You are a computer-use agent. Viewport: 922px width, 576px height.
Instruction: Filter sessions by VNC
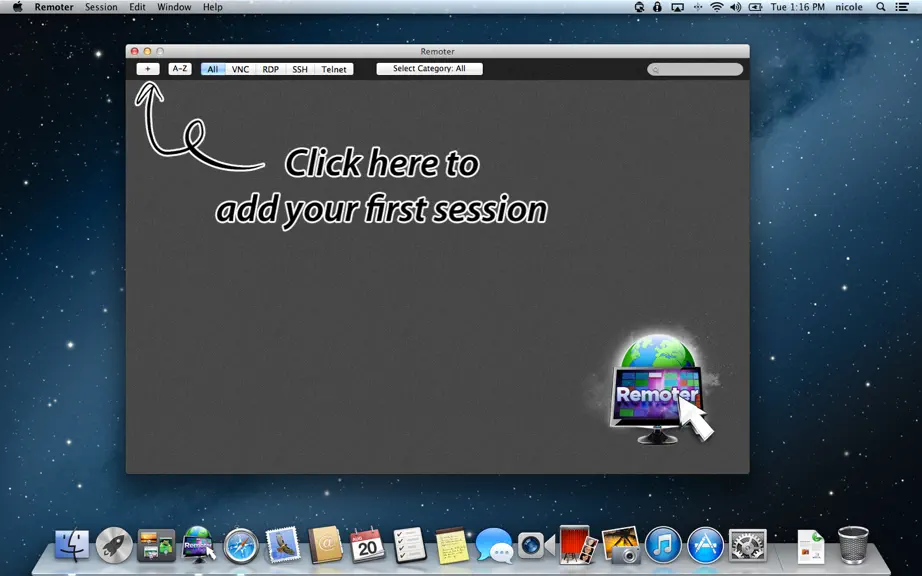(x=240, y=69)
